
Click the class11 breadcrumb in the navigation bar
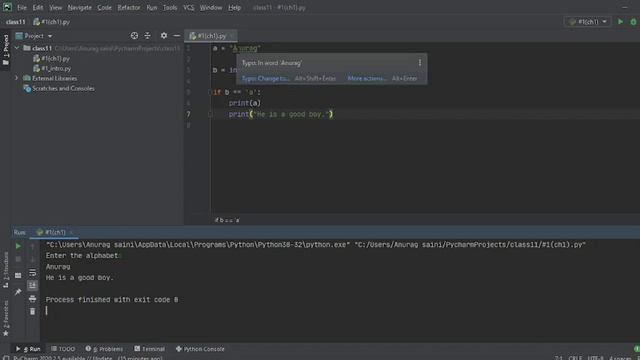(16, 22)
